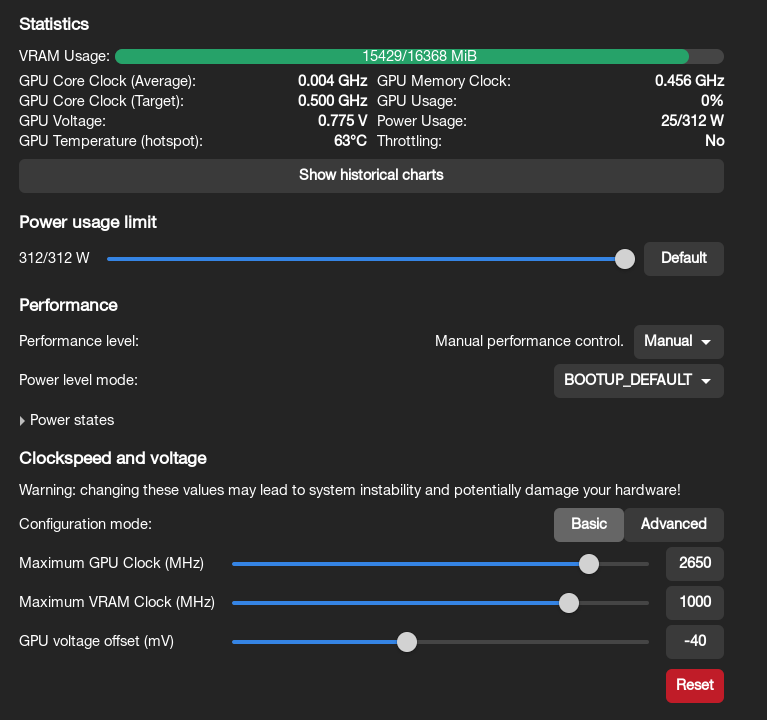The width and height of the screenshot is (767, 720).
Task: Click the GPU Memory Clock label
Action: click(x=444, y=81)
